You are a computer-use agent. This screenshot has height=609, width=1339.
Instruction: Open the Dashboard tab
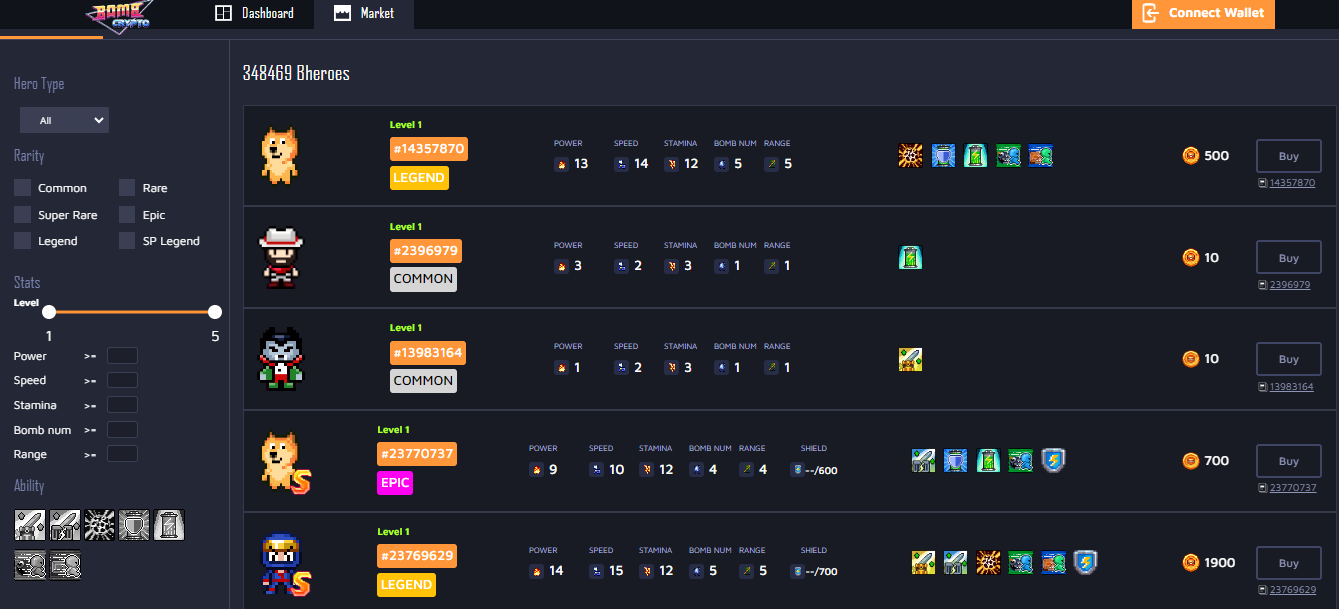[x=254, y=14]
